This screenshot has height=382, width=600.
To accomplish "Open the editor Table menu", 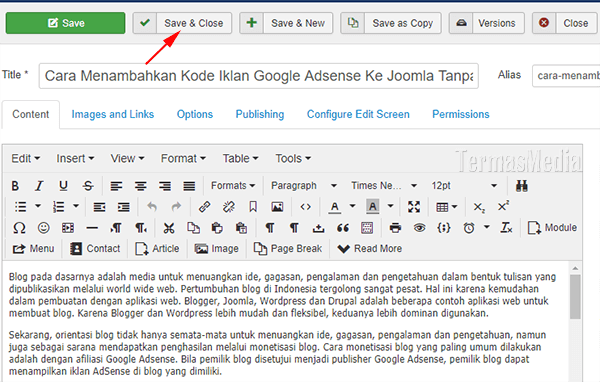I will coord(240,158).
